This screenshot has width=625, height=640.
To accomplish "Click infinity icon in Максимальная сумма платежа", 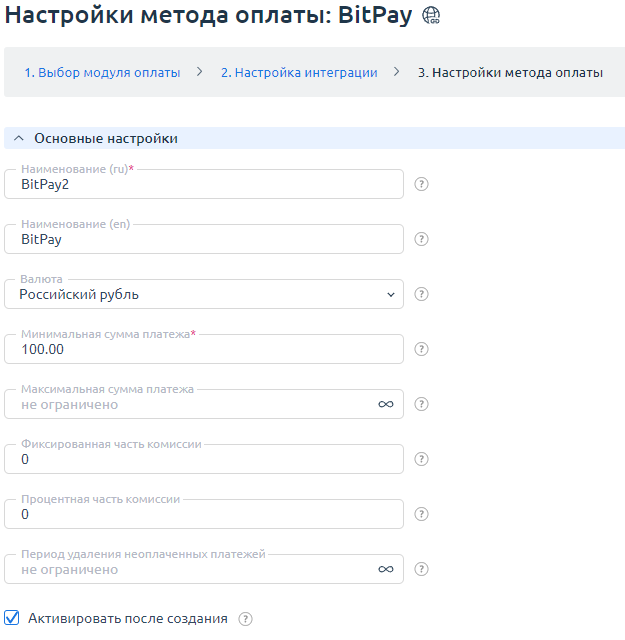I will tap(385, 404).
